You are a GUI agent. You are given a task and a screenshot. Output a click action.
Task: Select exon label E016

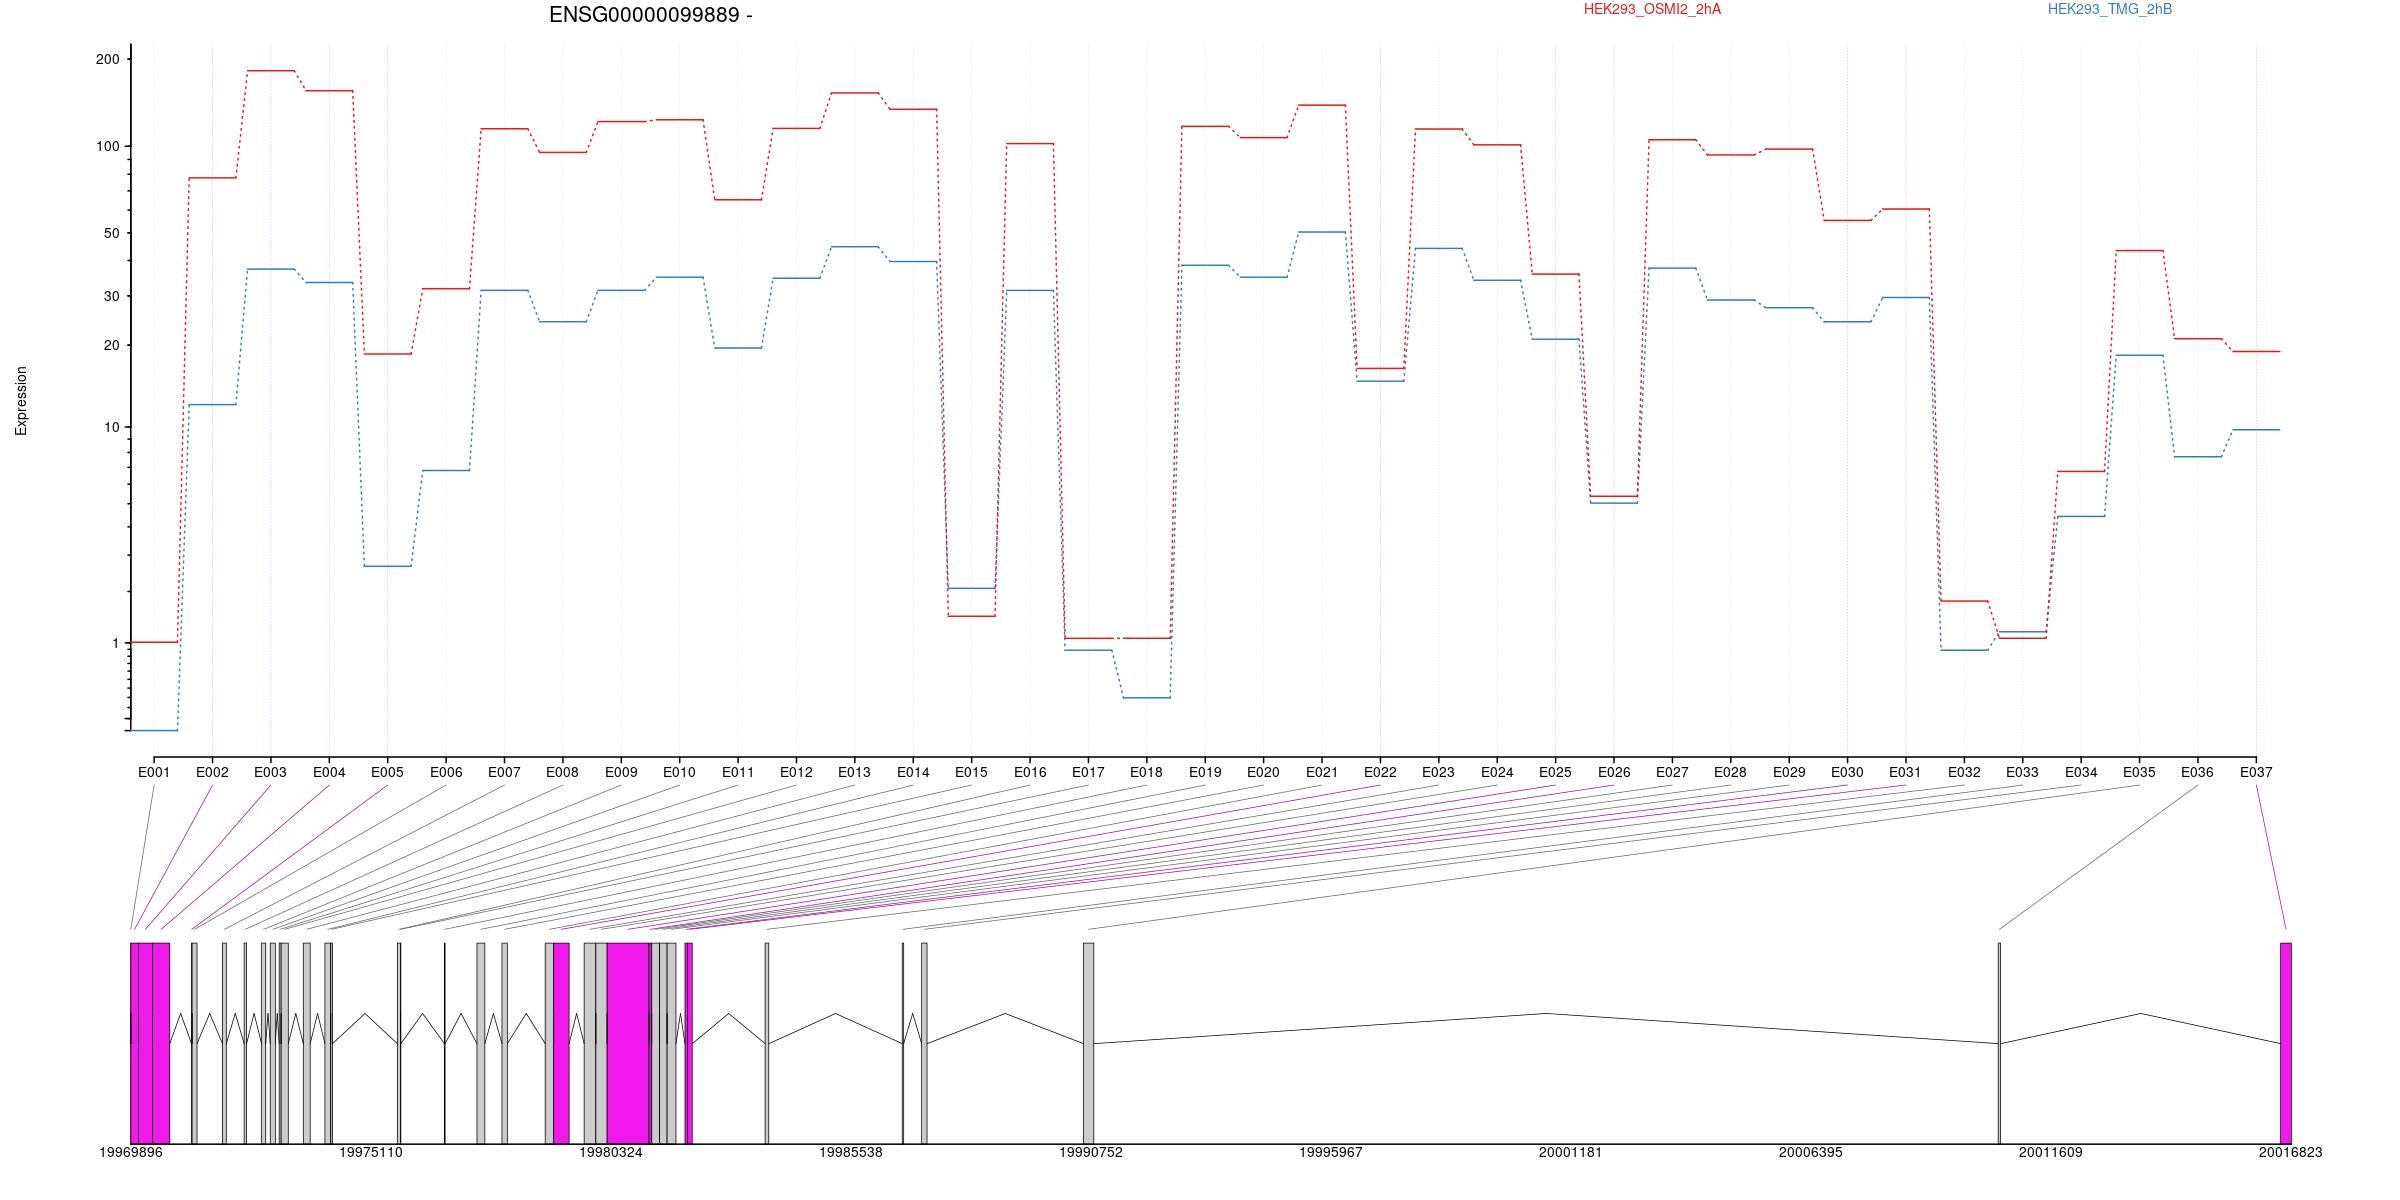pos(1030,773)
